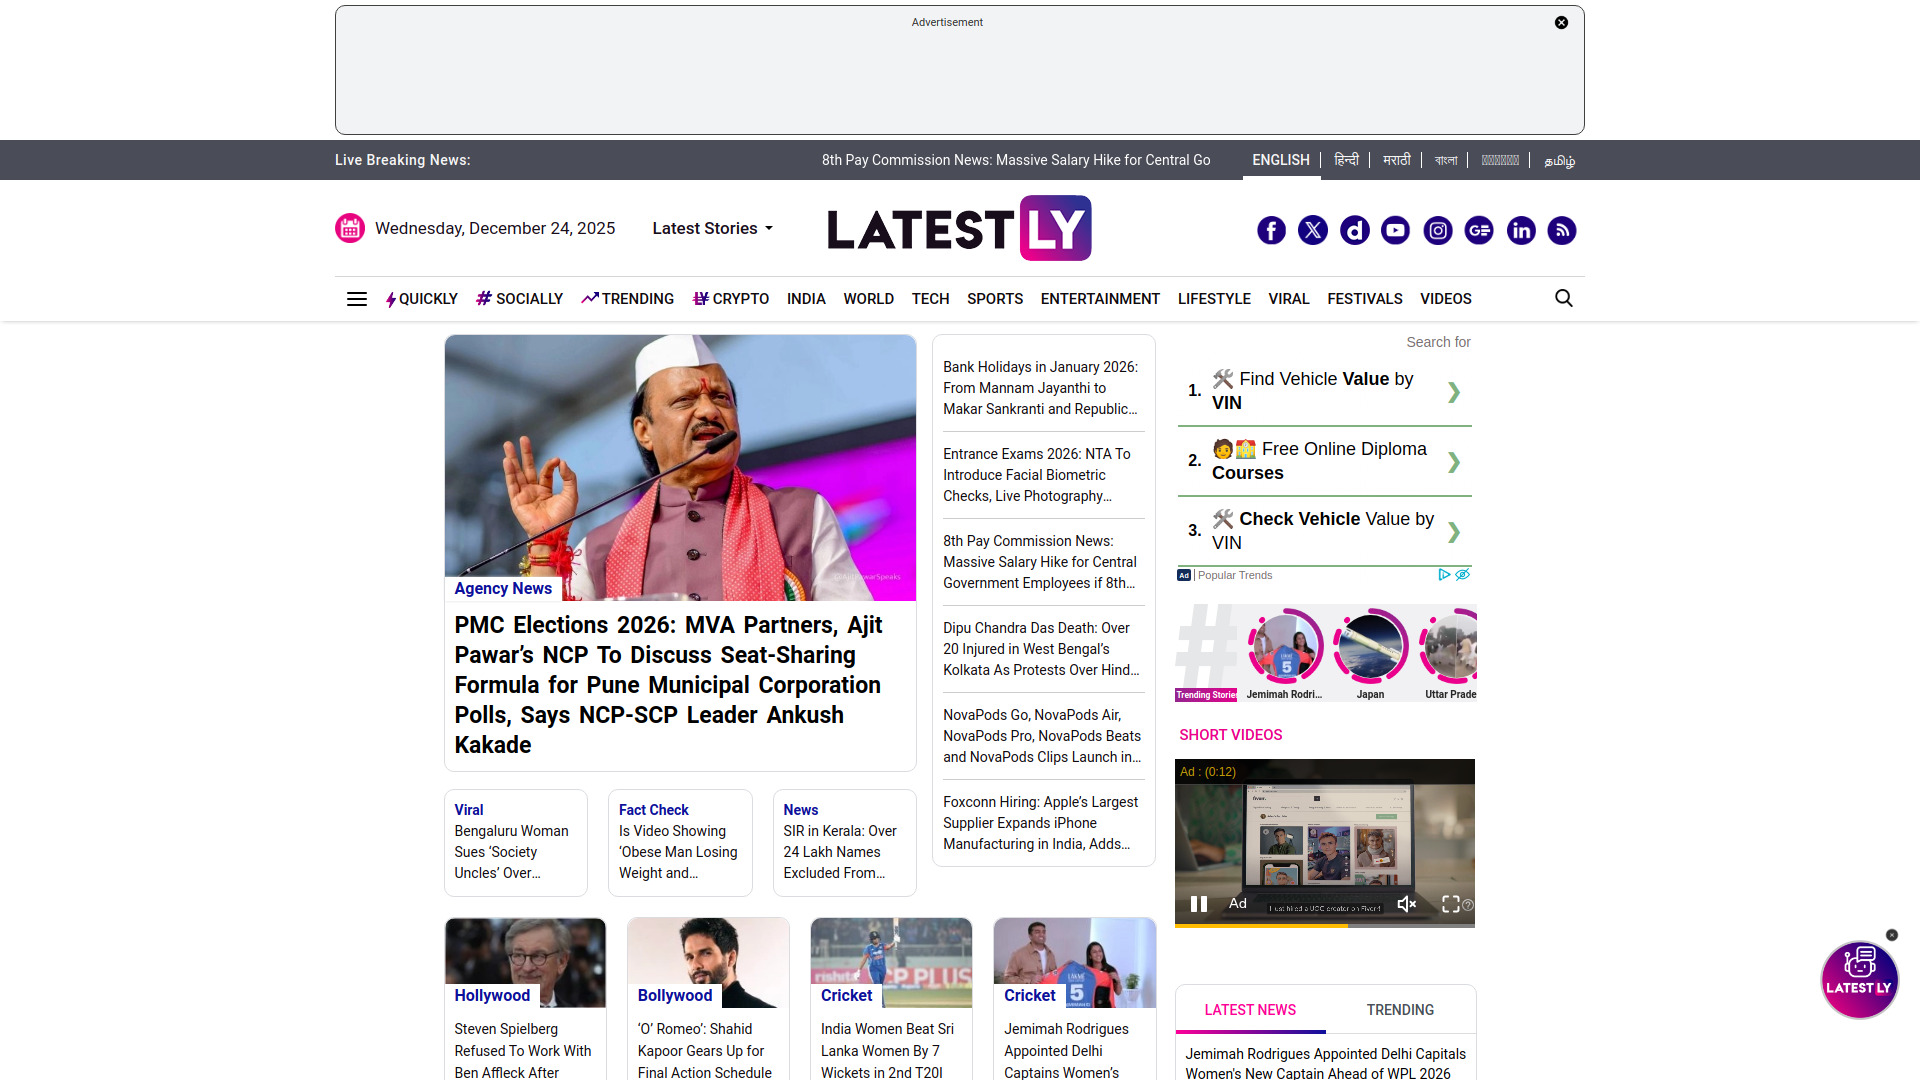
Task: Read the Bank Holidays in January 2026 story
Action: (x=1041, y=388)
